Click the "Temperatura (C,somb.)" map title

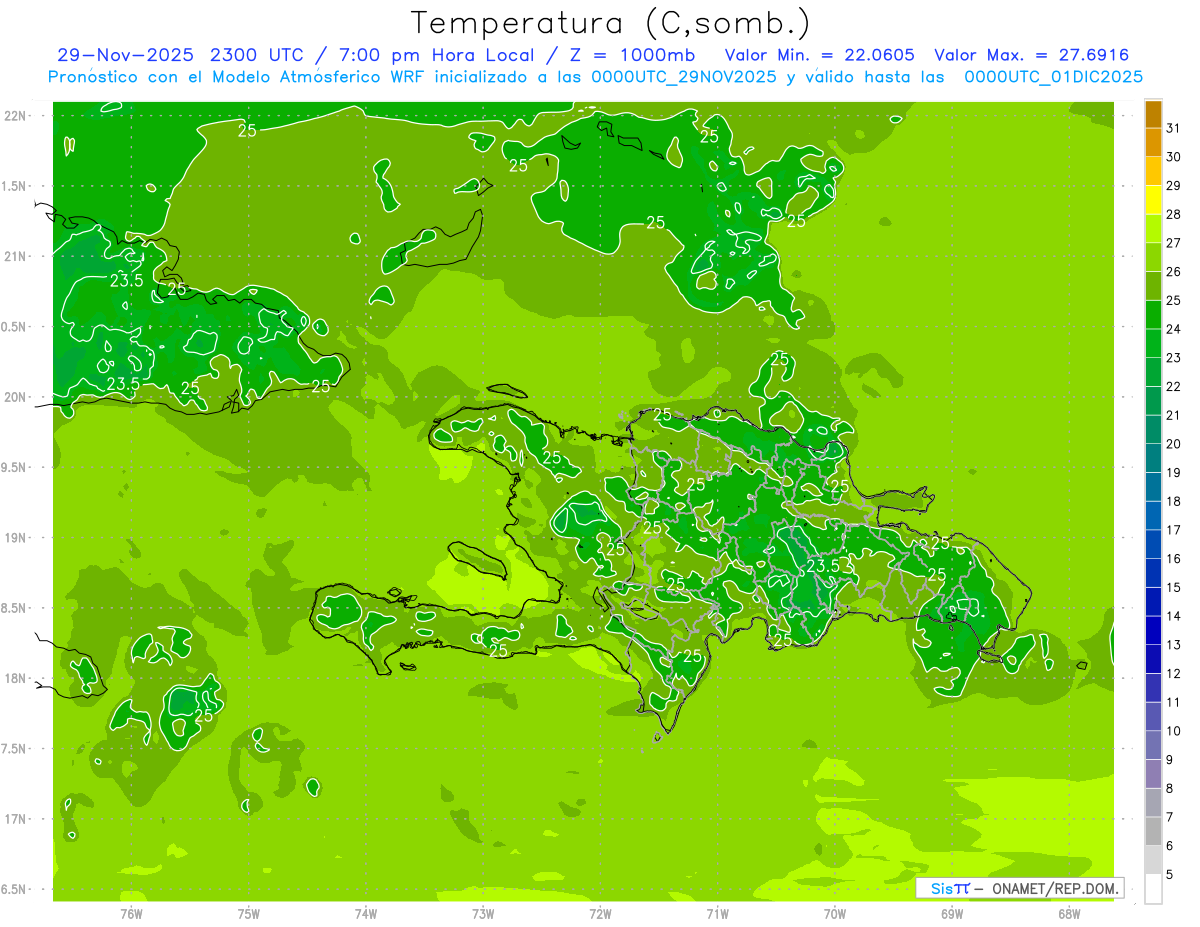[x=610, y=23]
